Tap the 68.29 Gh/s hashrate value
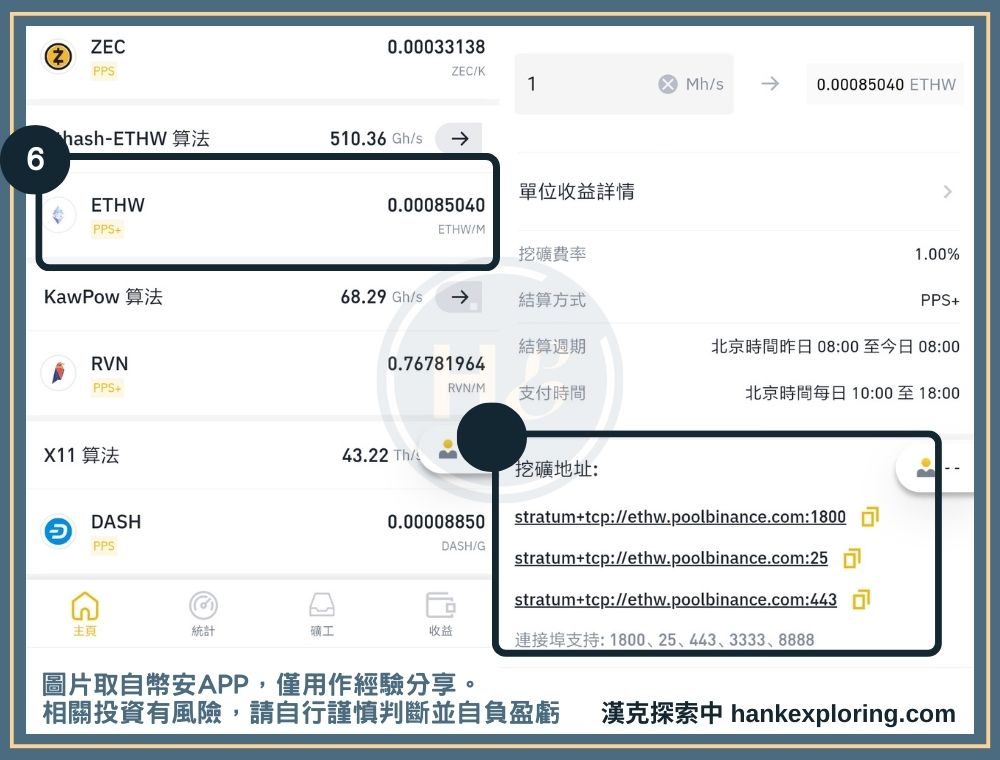 coord(381,296)
